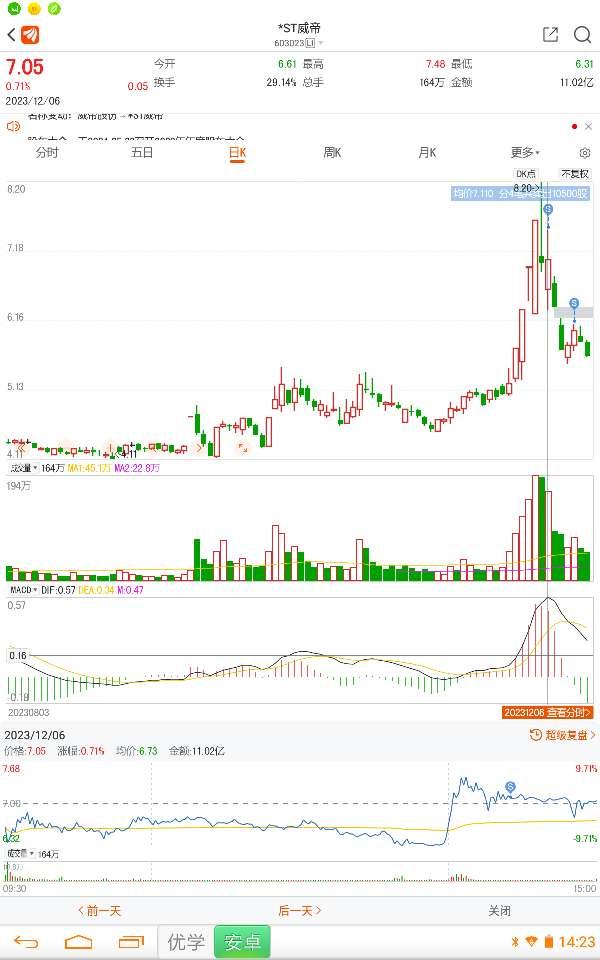Tap the Android recent apps icon
The width and height of the screenshot is (600, 960).
132,942
